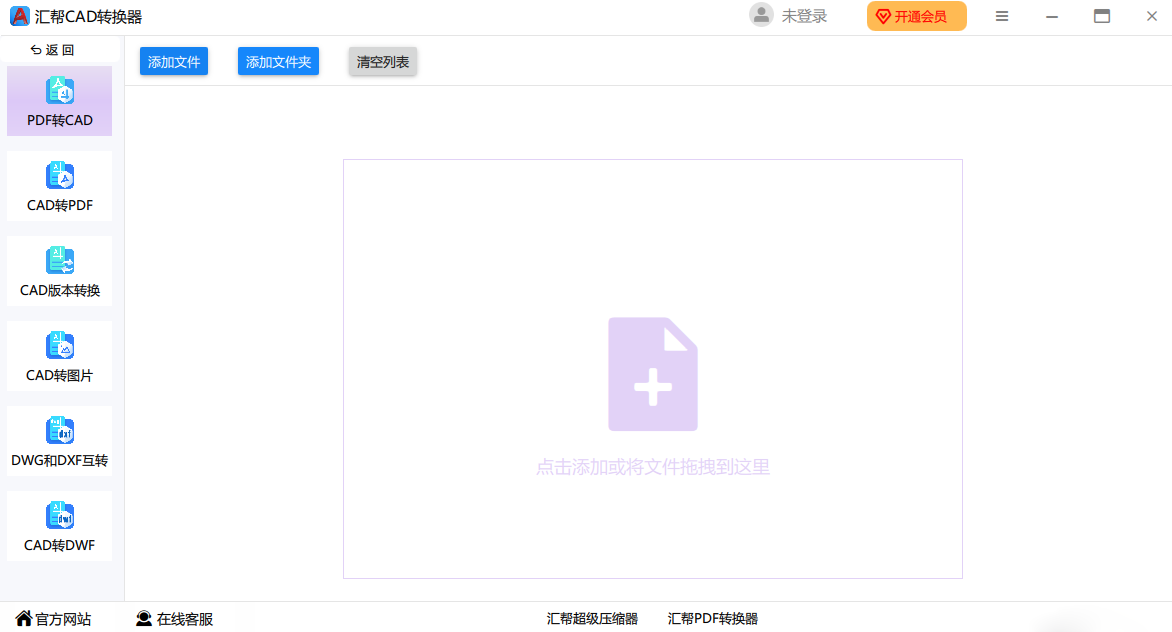Click the 添加文件 button
The width and height of the screenshot is (1172, 632).
click(173, 61)
